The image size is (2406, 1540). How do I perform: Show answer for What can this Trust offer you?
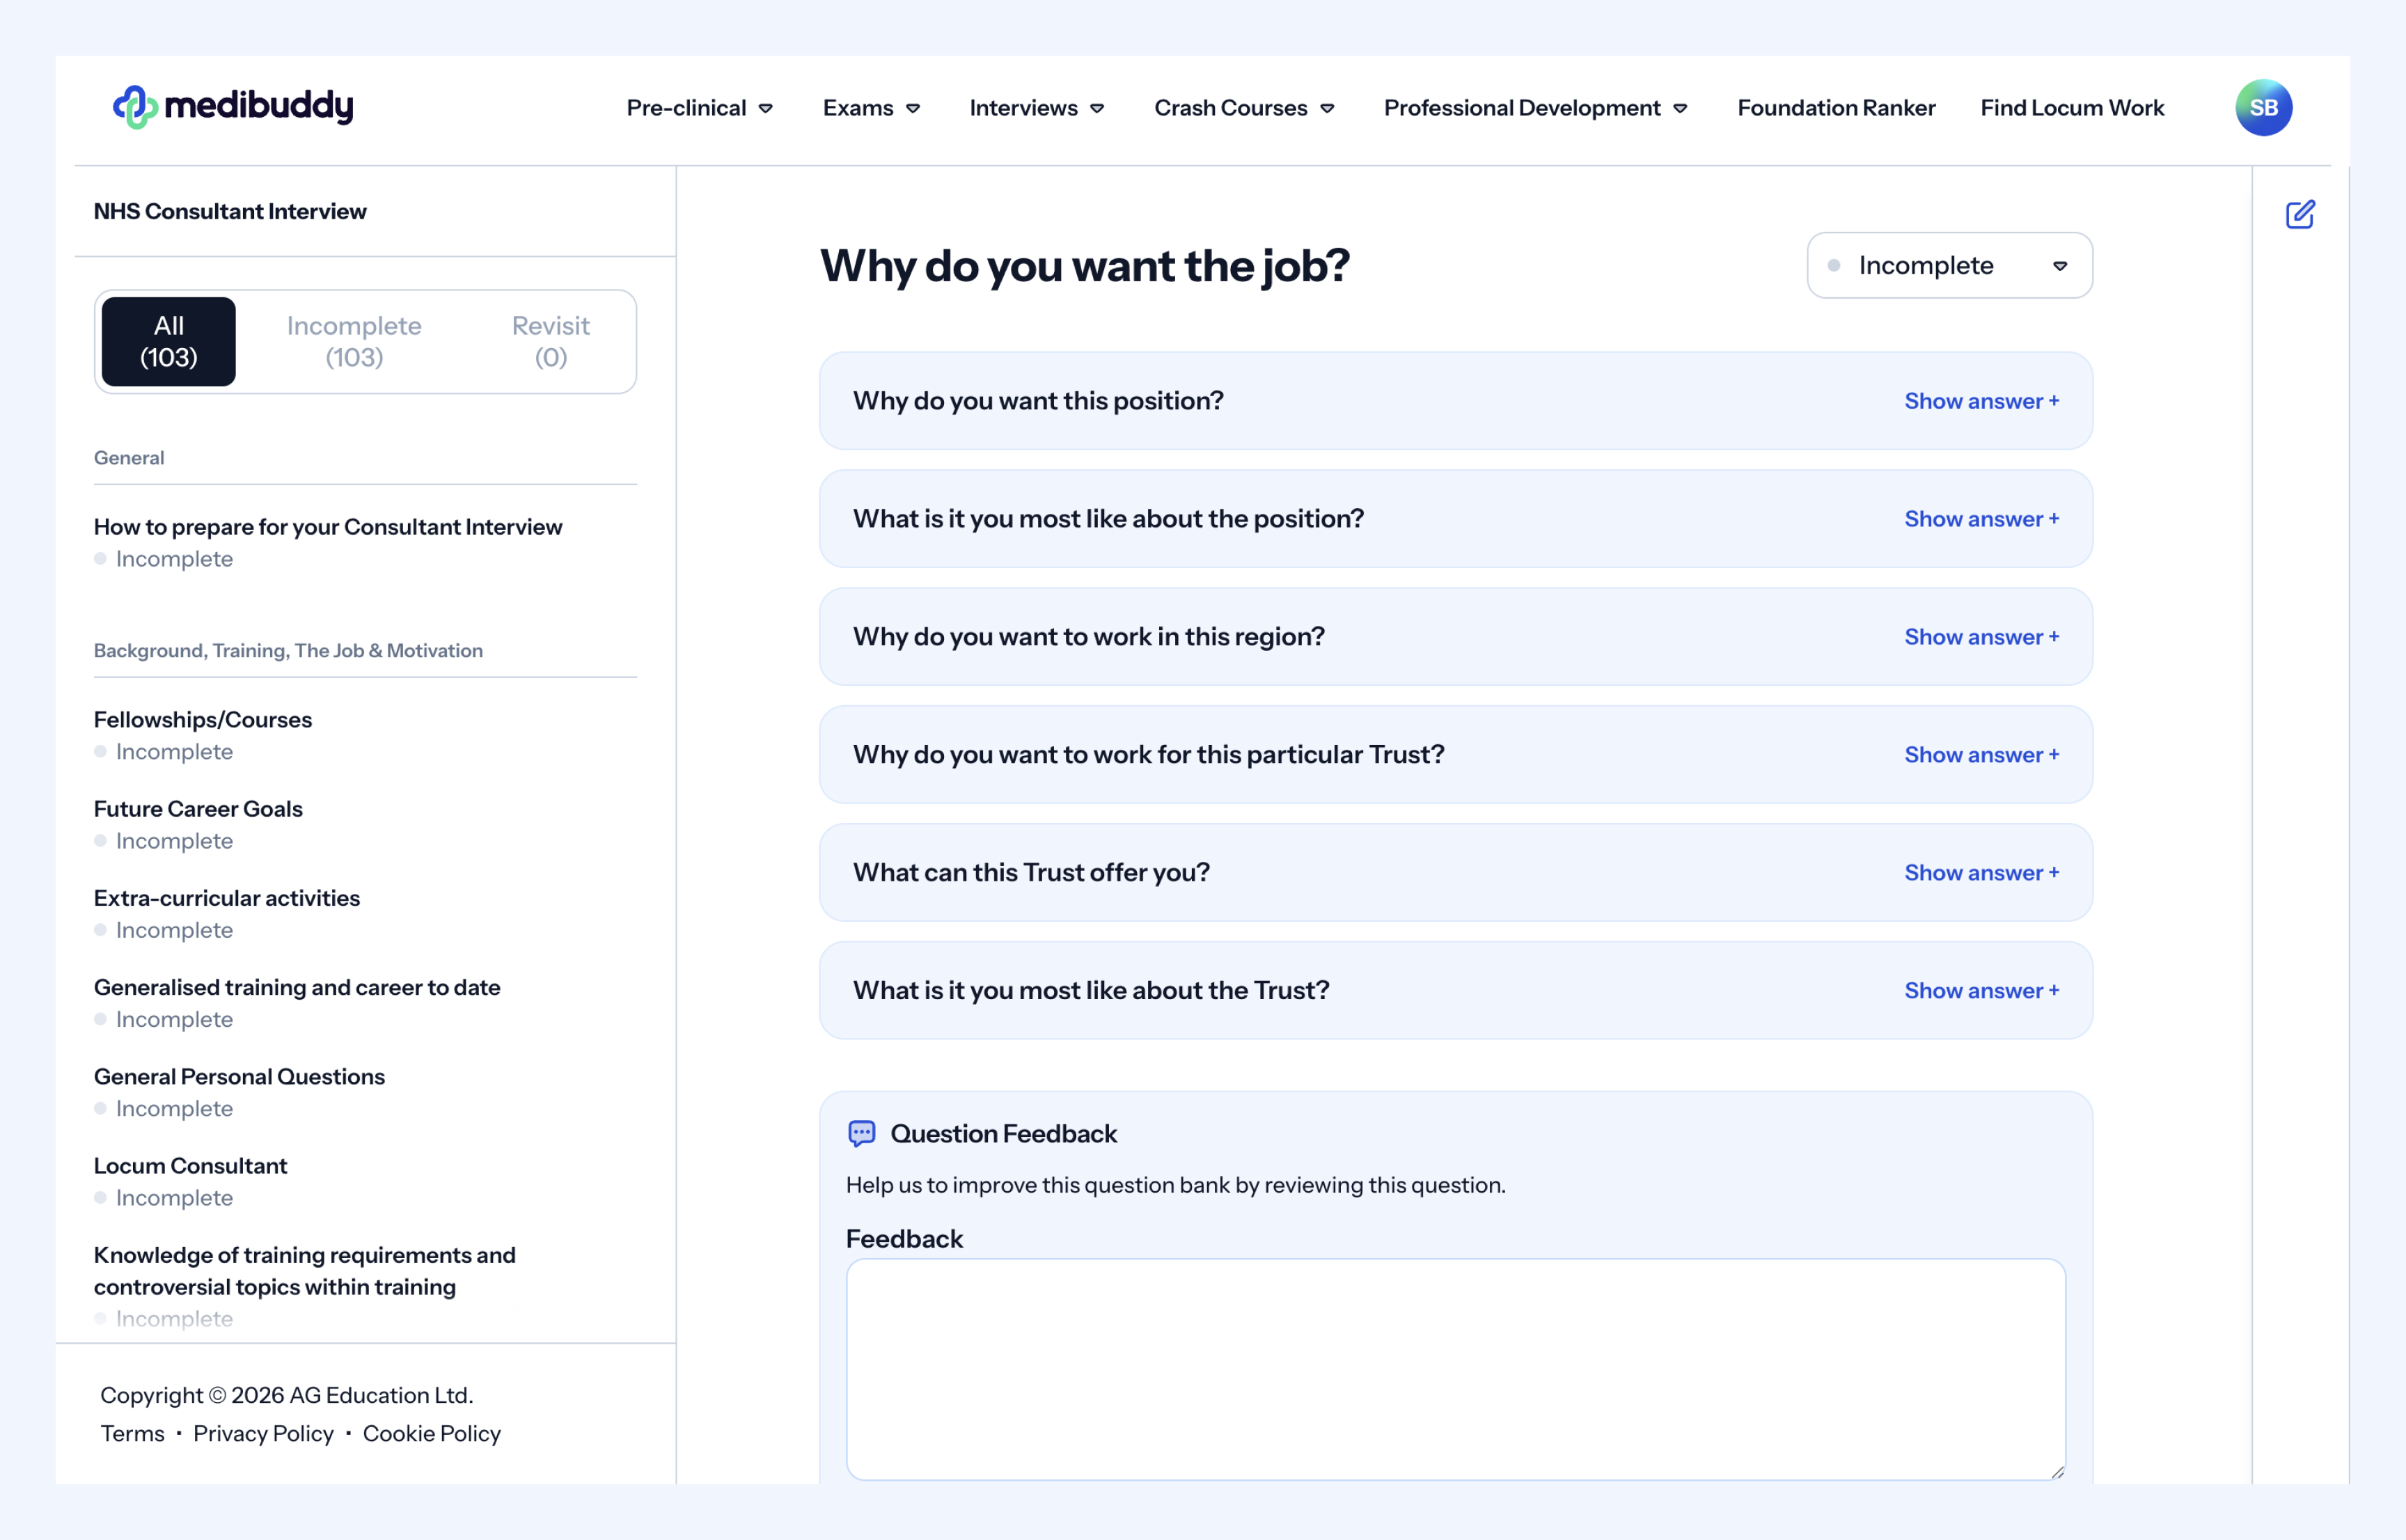tap(1981, 873)
